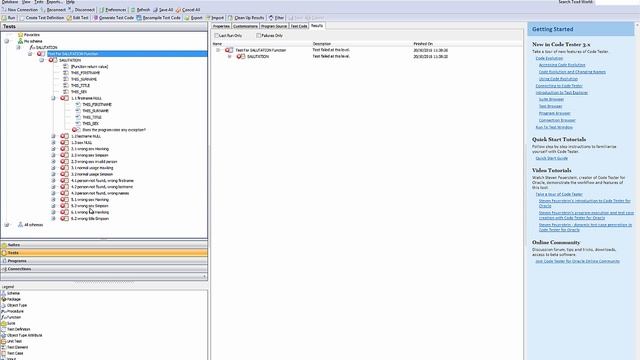The height and width of the screenshot is (360, 640).
Task: Open the Tests navigation panel
Action: click(x=104, y=253)
